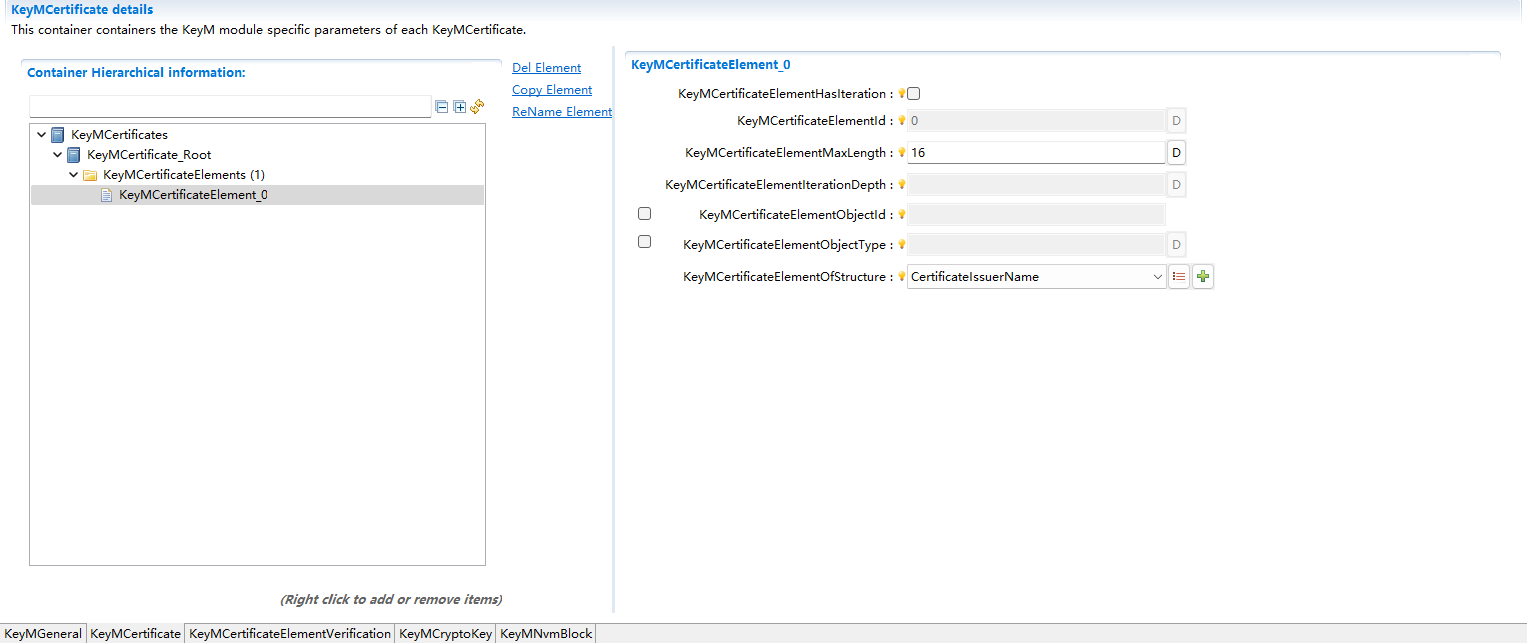Collapse the KeyMCertificate_Root node
Screen dimensions: 1529x643
pyautogui.click(x=57, y=154)
